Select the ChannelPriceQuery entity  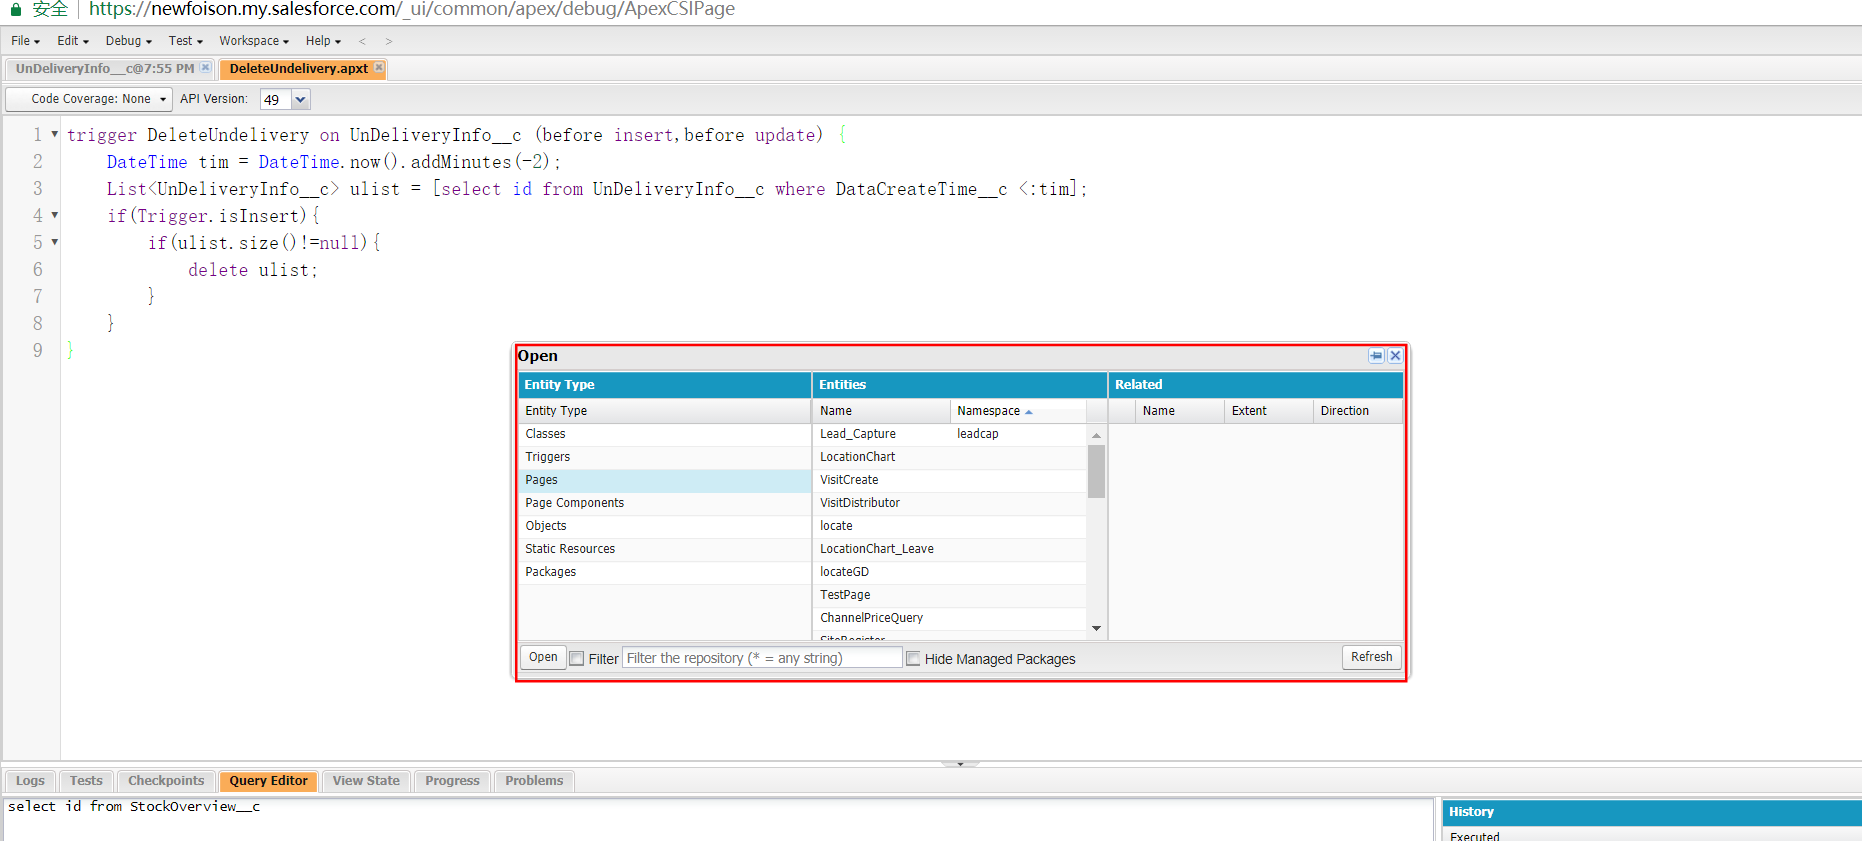tap(950, 618)
